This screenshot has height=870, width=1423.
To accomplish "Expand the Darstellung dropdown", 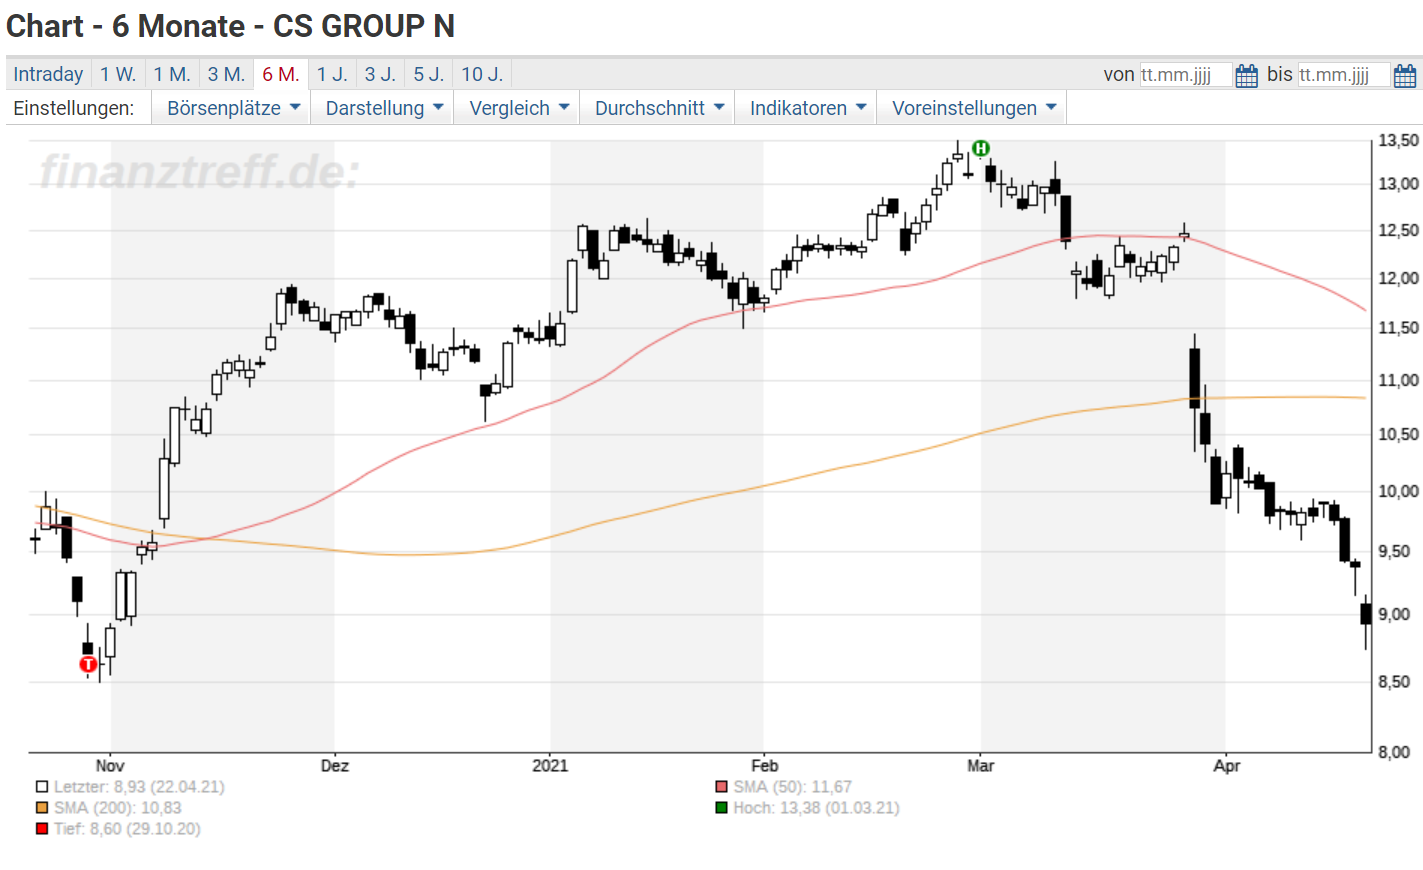I will pyautogui.click(x=384, y=108).
